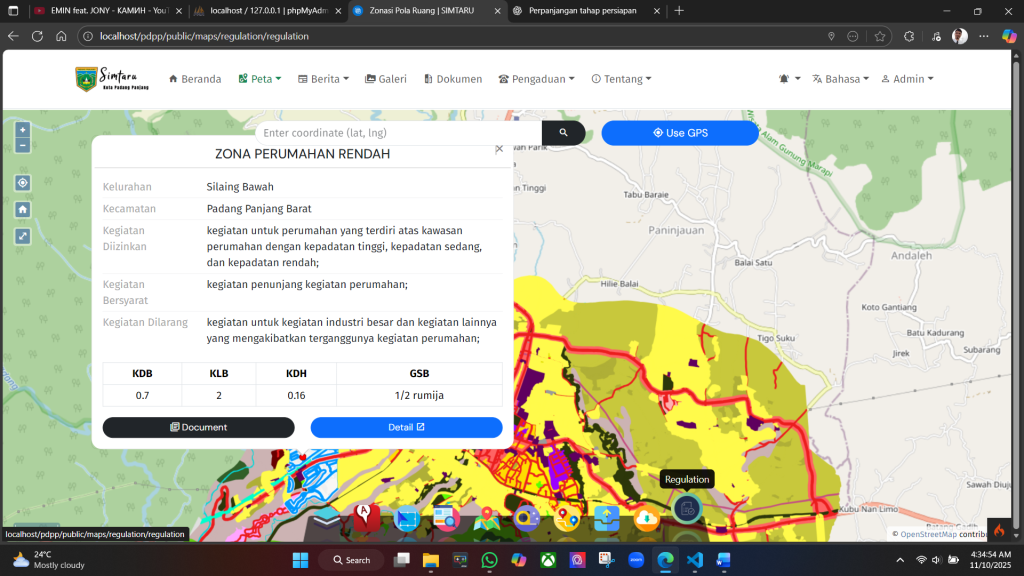Focus the Enter coordinate input field
The height and width of the screenshot is (576, 1024).
(398, 133)
